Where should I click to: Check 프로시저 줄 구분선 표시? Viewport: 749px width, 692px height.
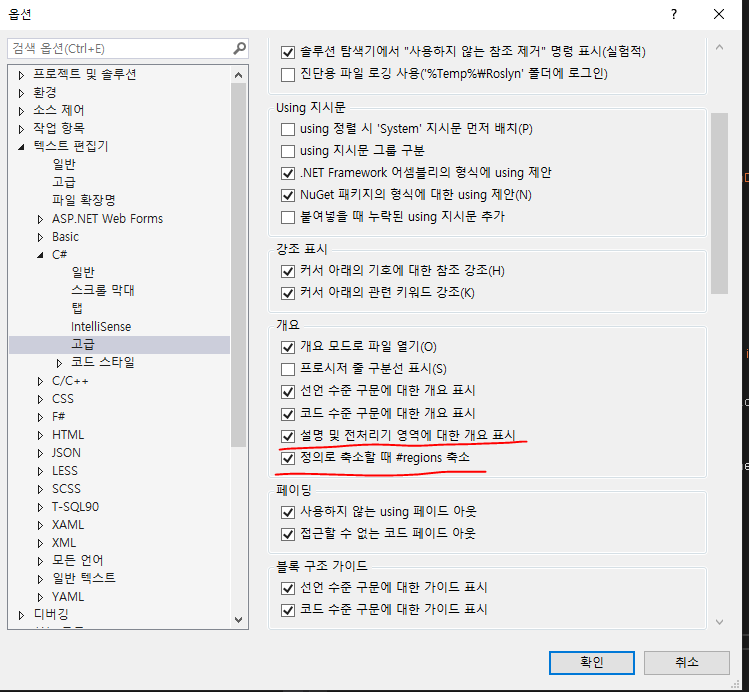coord(288,369)
